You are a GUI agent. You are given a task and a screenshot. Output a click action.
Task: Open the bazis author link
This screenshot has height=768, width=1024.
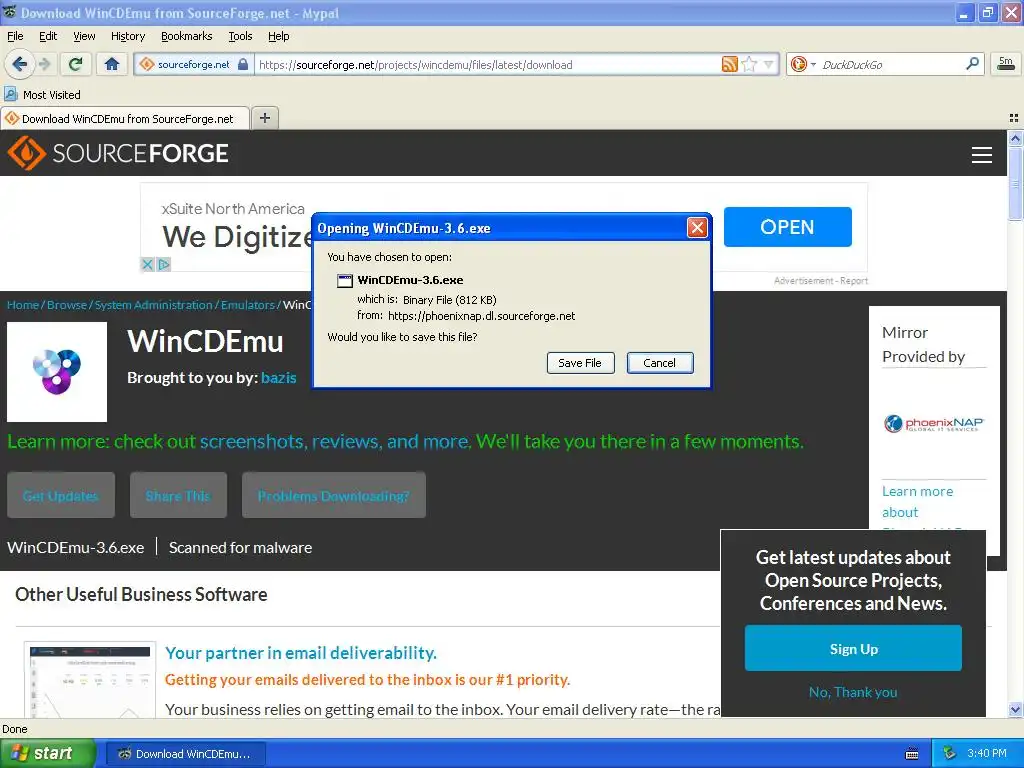[x=278, y=377]
